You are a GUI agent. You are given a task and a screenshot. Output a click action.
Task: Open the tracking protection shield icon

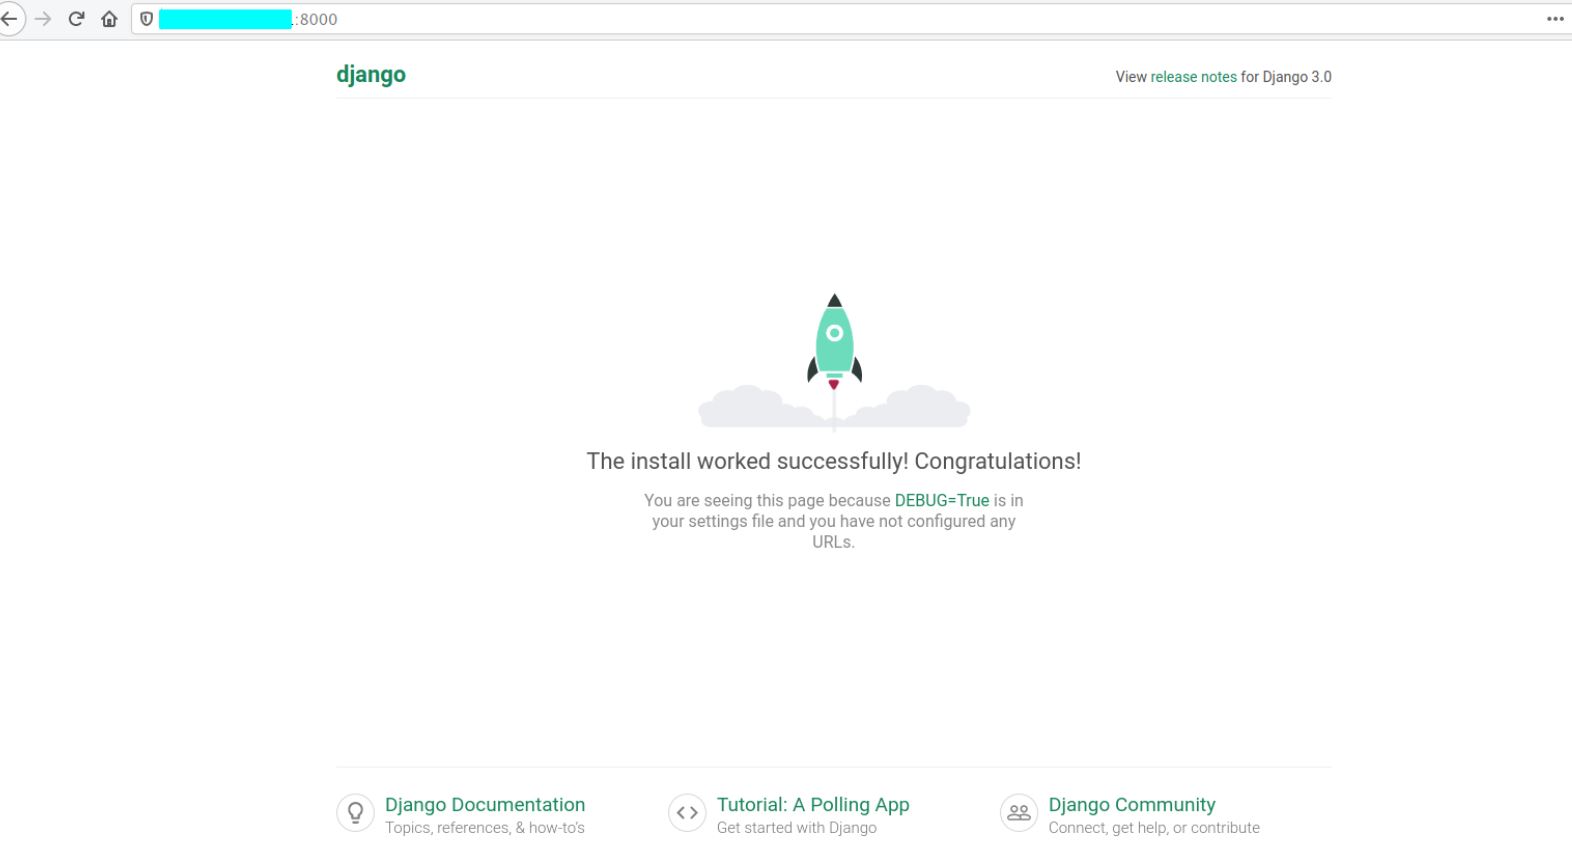[146, 19]
